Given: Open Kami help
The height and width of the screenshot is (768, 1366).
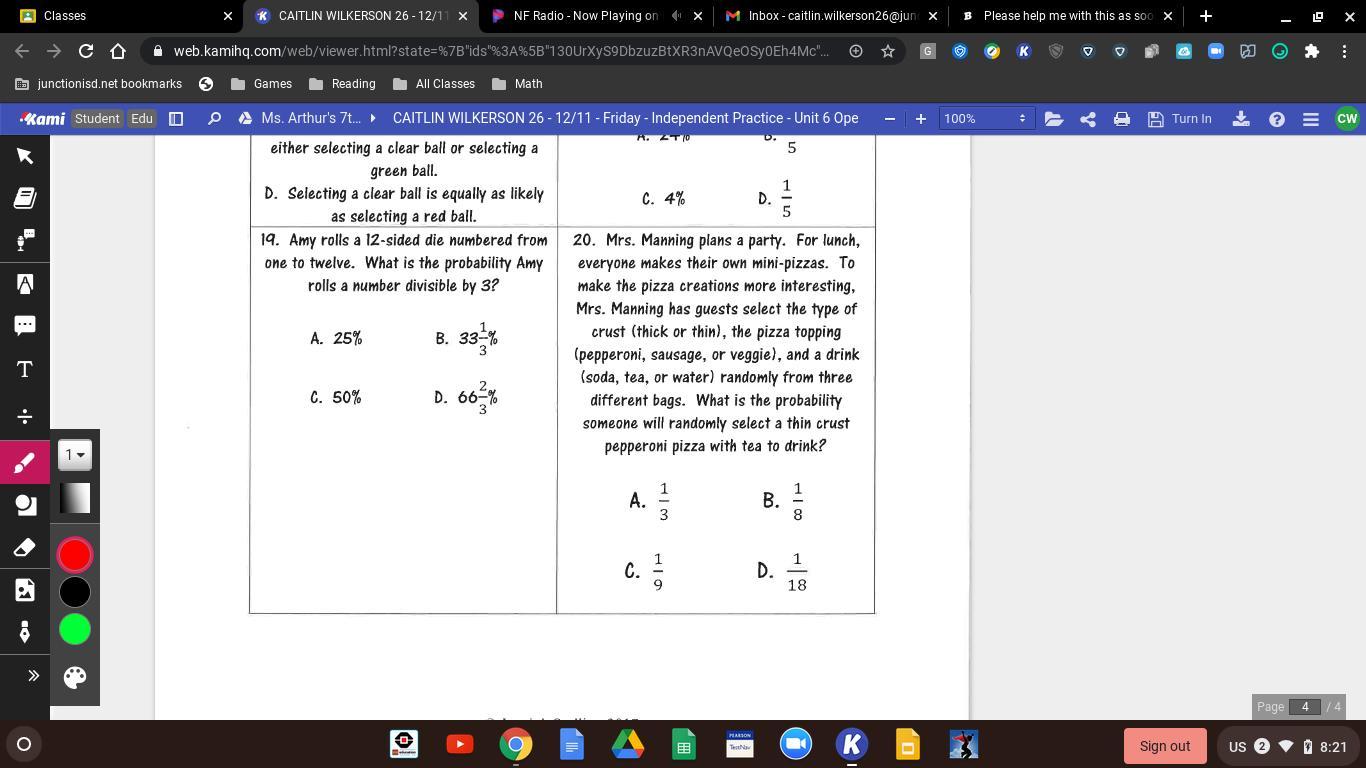Looking at the screenshot, I should click(1277, 119).
